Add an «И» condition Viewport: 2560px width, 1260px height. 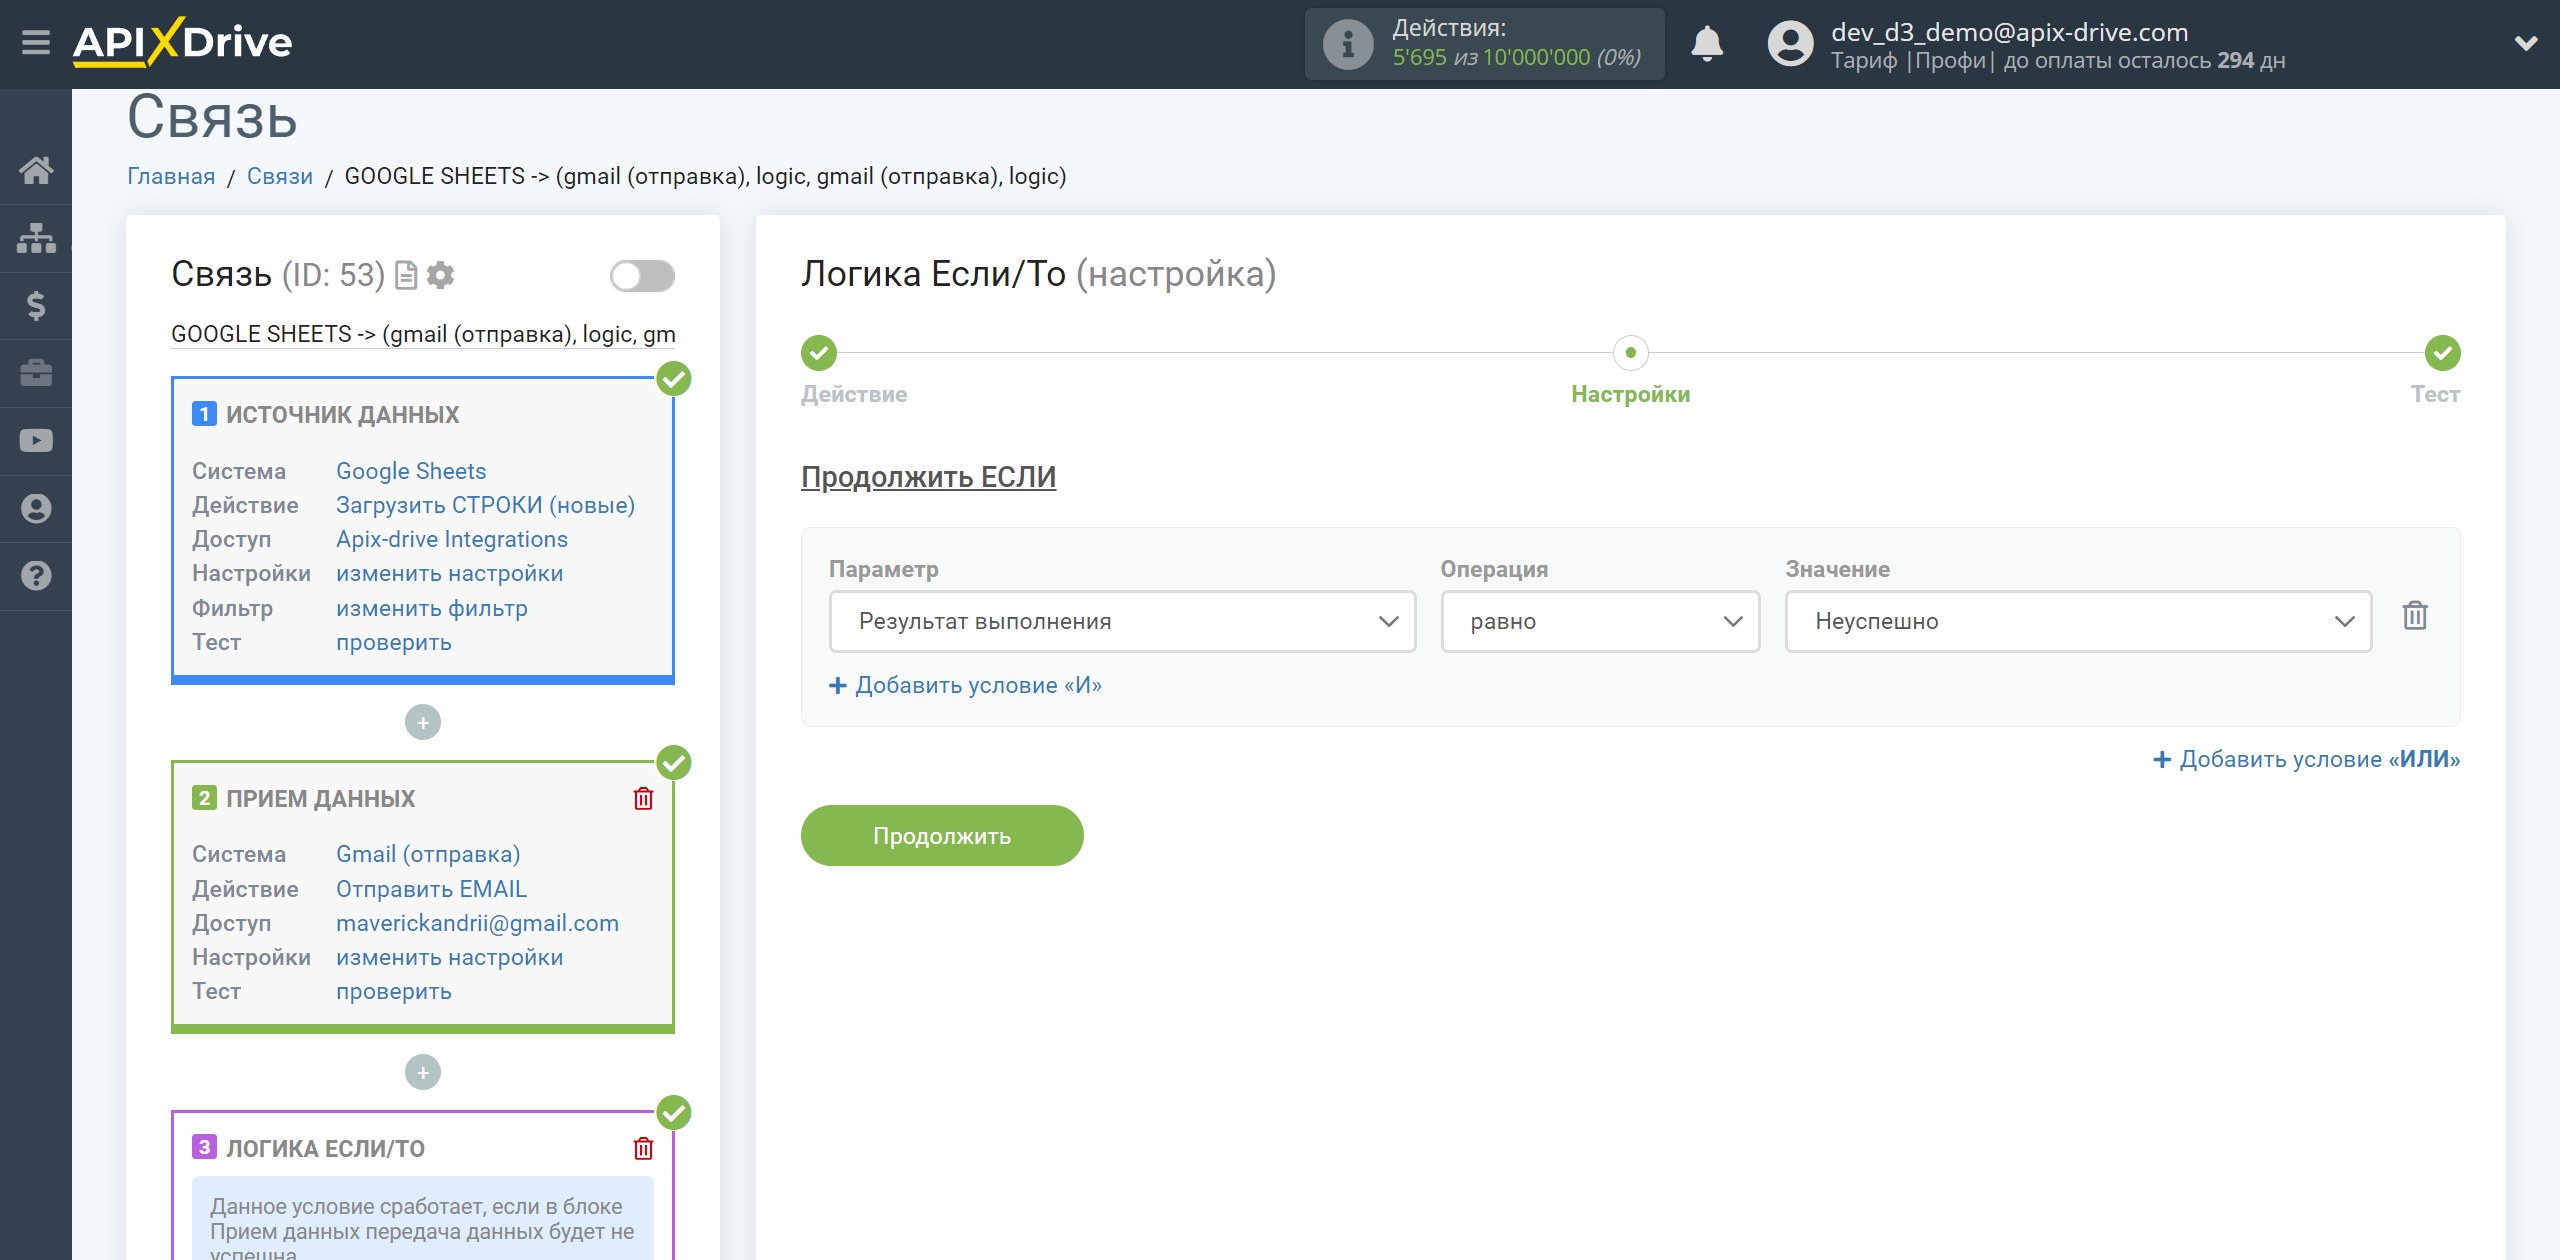pos(966,685)
